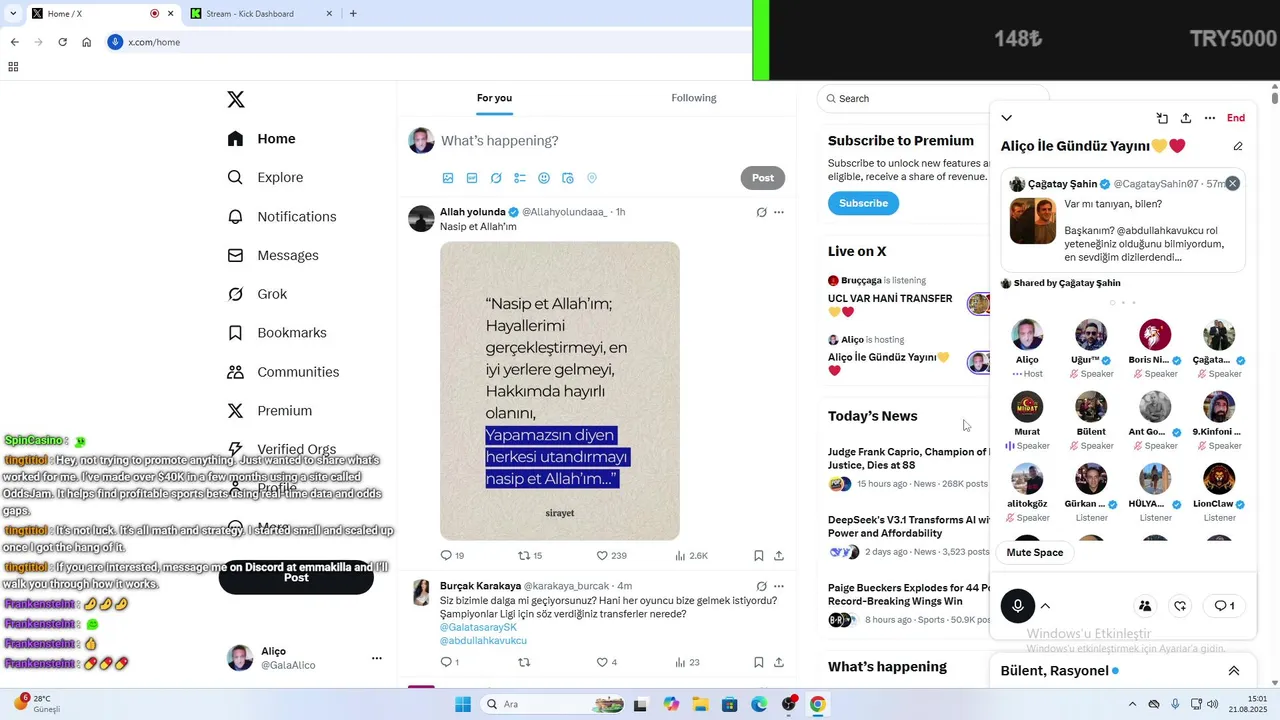Image resolution: width=1280 pixels, height=720 pixels.
Task: Switch to the Following tab
Action: (x=694, y=98)
